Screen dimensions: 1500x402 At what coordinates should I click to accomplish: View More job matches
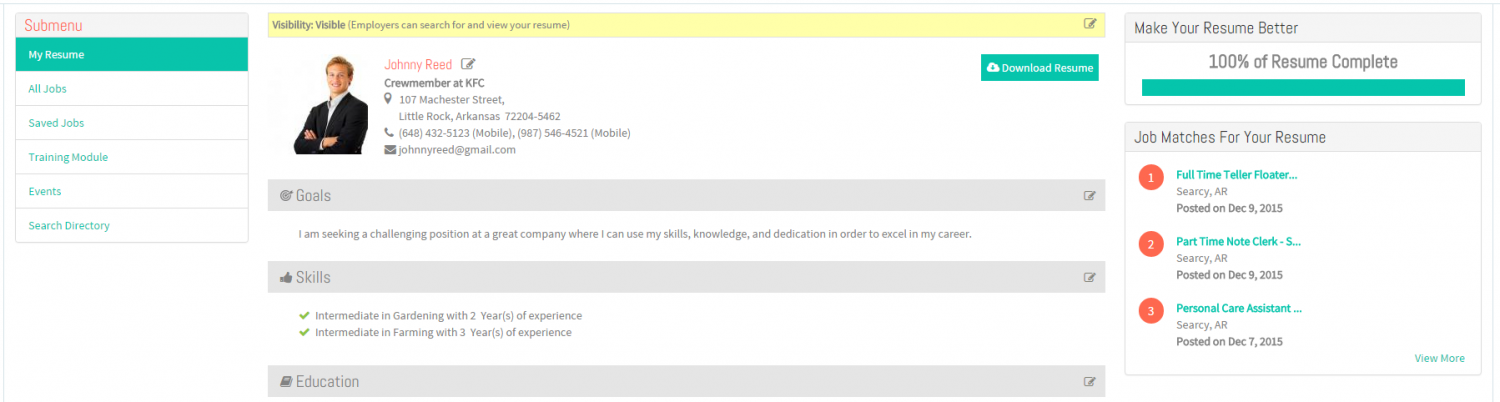1439,358
